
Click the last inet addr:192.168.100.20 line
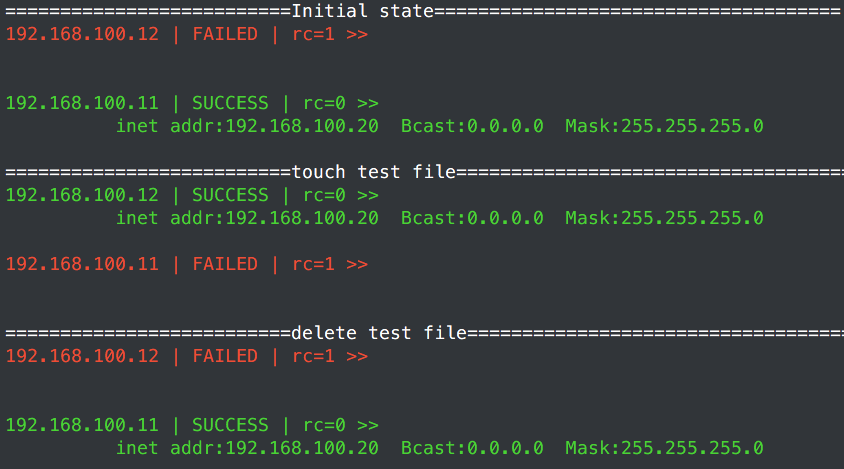tap(248, 448)
